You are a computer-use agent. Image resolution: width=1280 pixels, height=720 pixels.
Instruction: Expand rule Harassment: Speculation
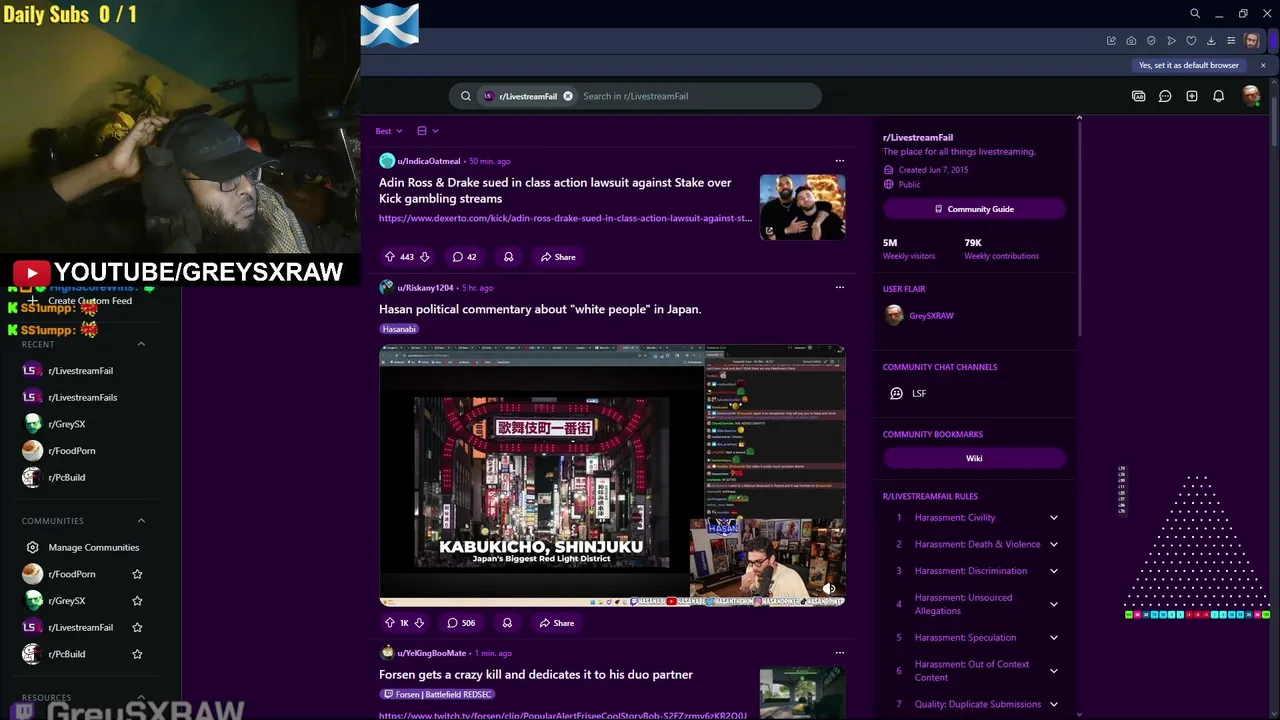click(1053, 637)
